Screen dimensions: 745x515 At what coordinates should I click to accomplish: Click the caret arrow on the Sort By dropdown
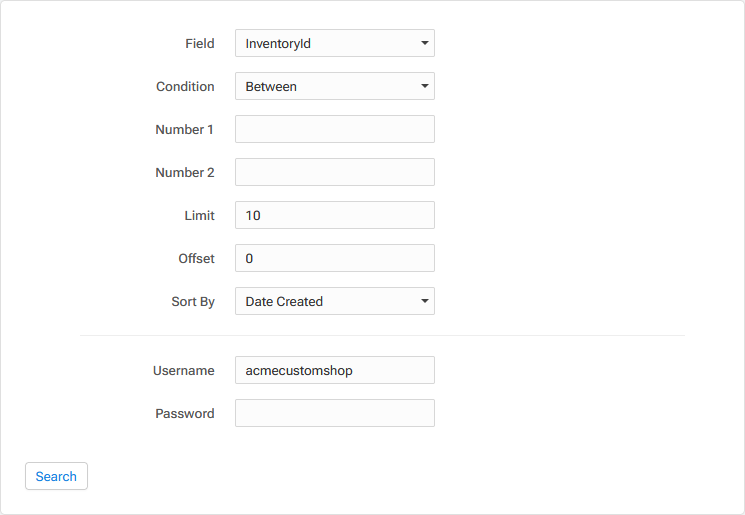click(x=425, y=301)
